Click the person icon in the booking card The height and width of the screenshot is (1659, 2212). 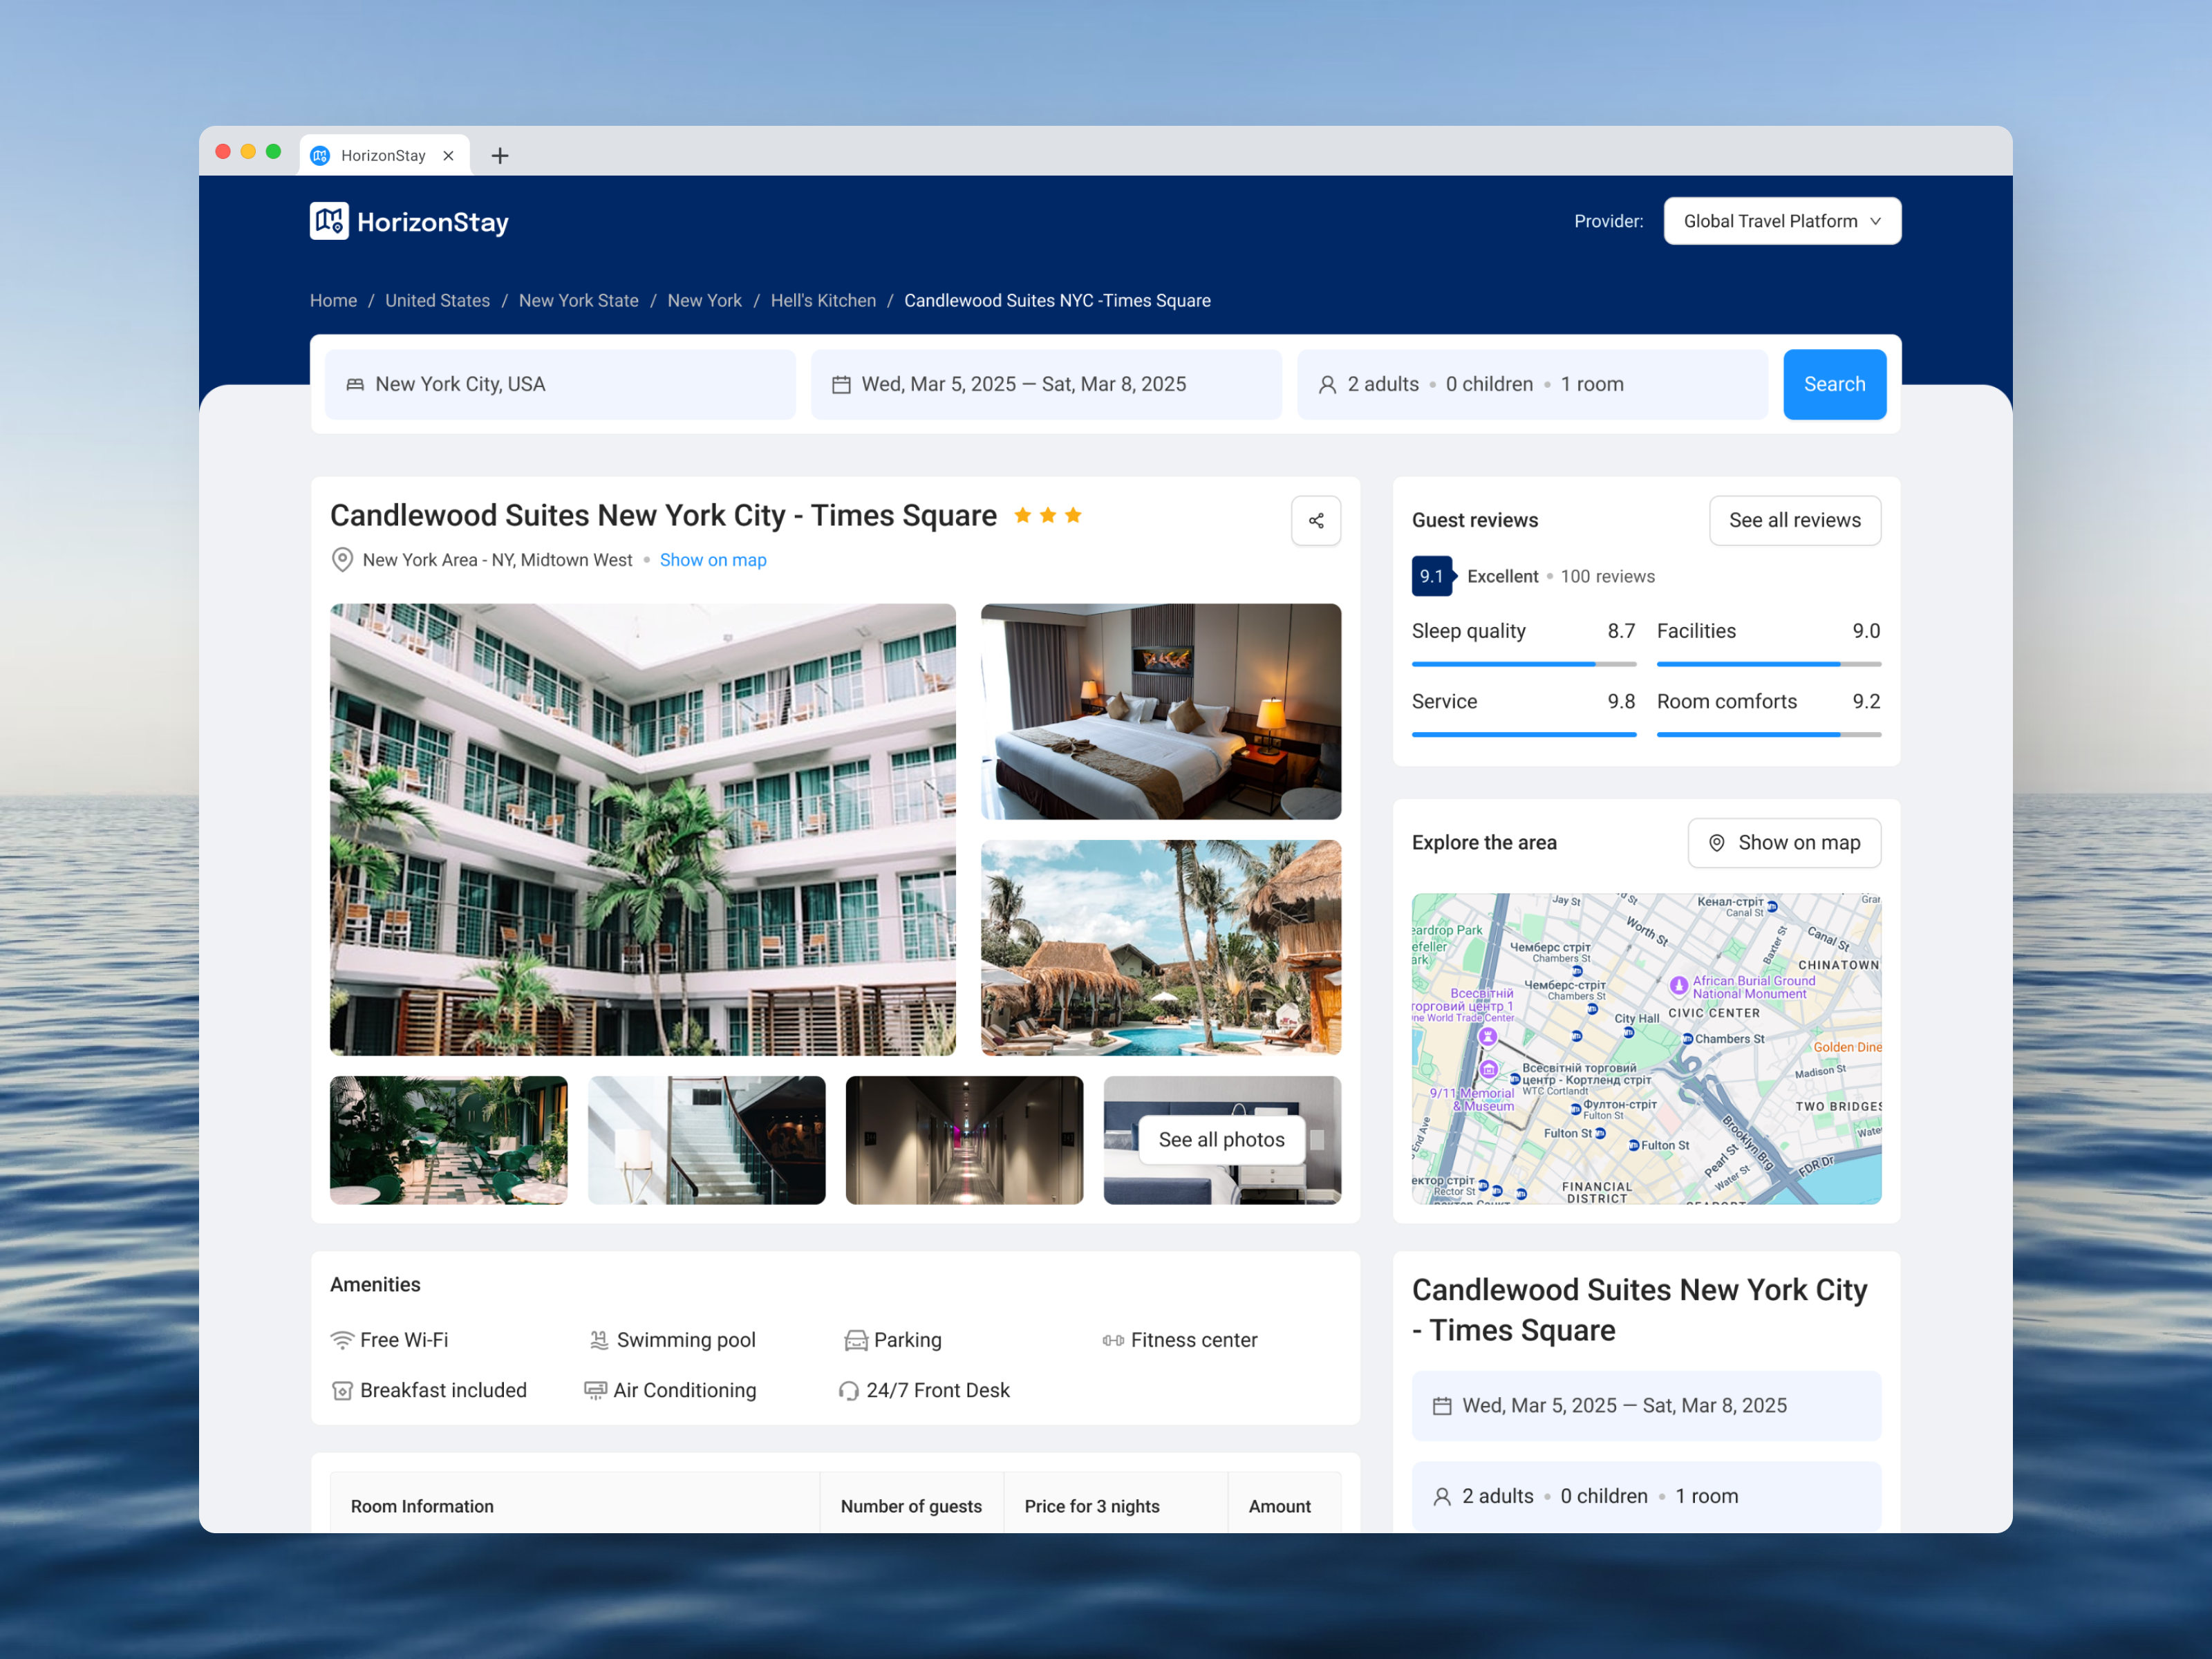coord(1442,1497)
